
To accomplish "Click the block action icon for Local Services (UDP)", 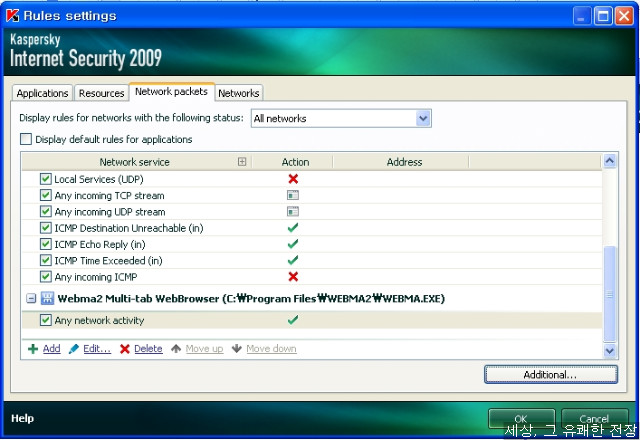I will click(293, 179).
